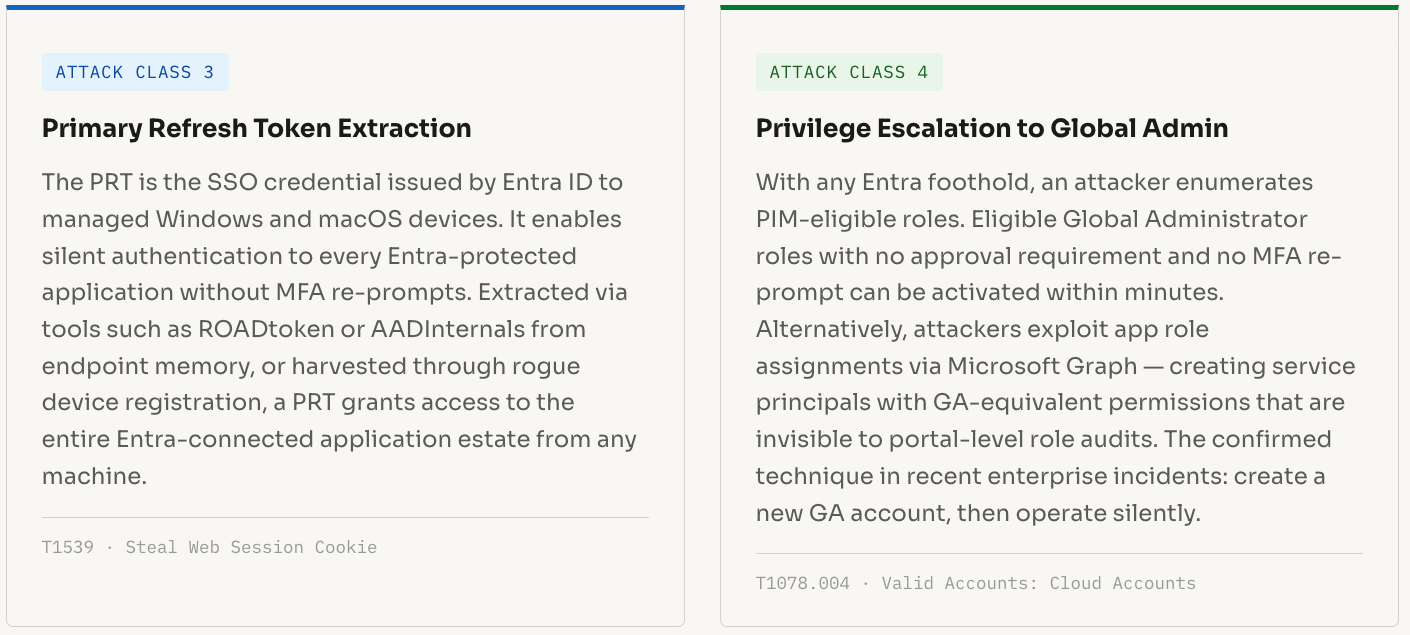Screen dimensions: 1410x635
Task: Click the divider line above T1078.004
Action: click(1059, 553)
